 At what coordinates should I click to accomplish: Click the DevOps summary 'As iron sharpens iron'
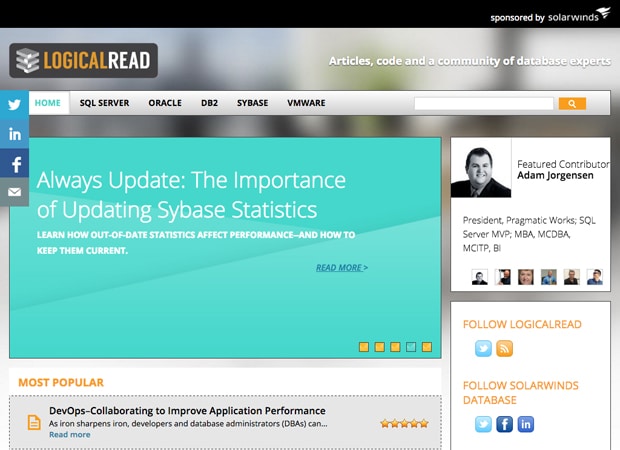click(188, 424)
